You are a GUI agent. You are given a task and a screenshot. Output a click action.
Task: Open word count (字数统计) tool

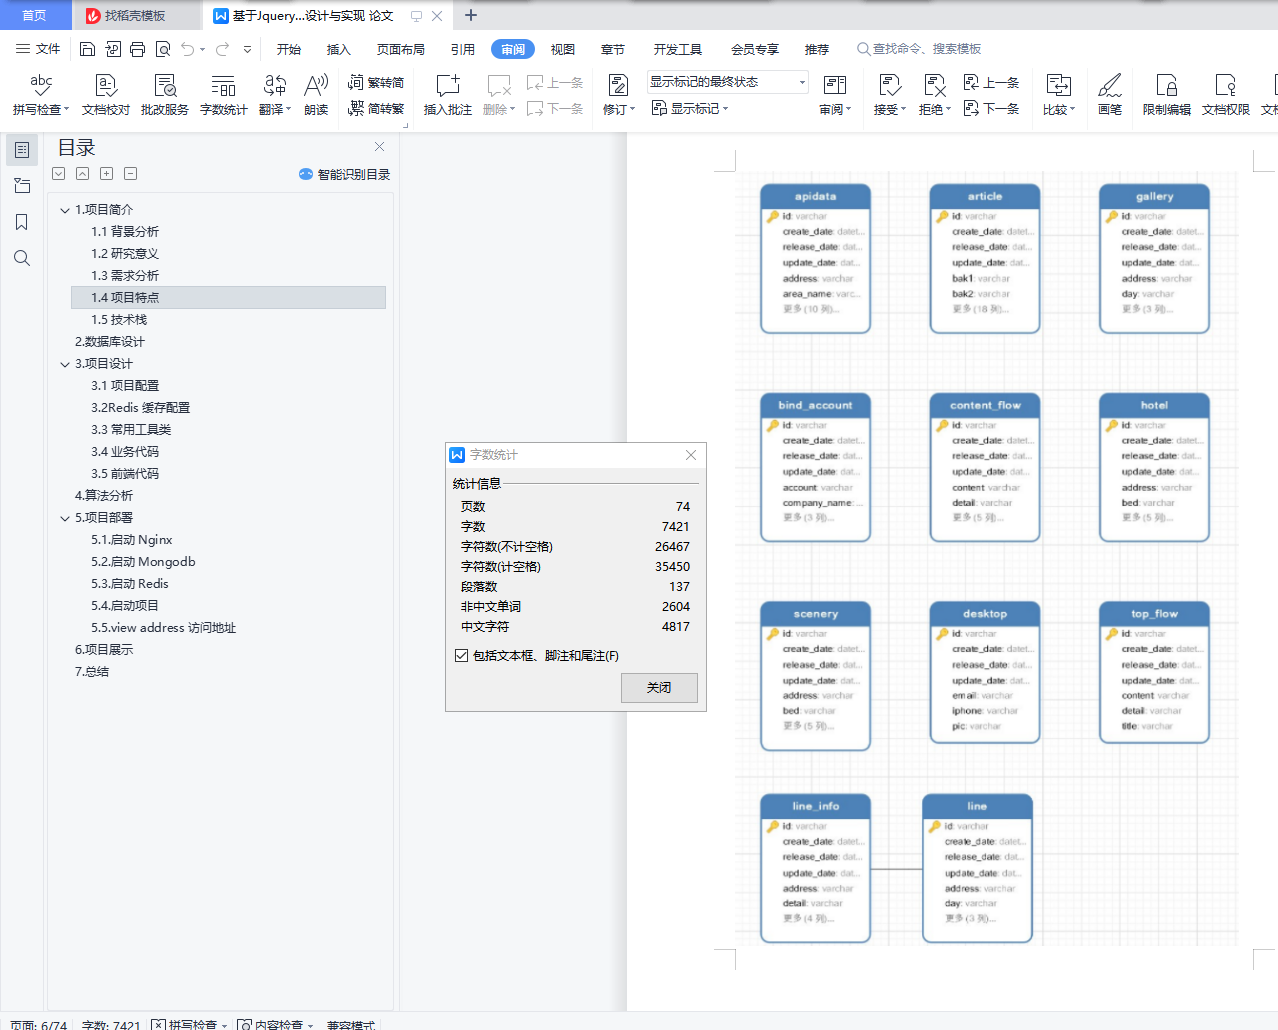(224, 95)
